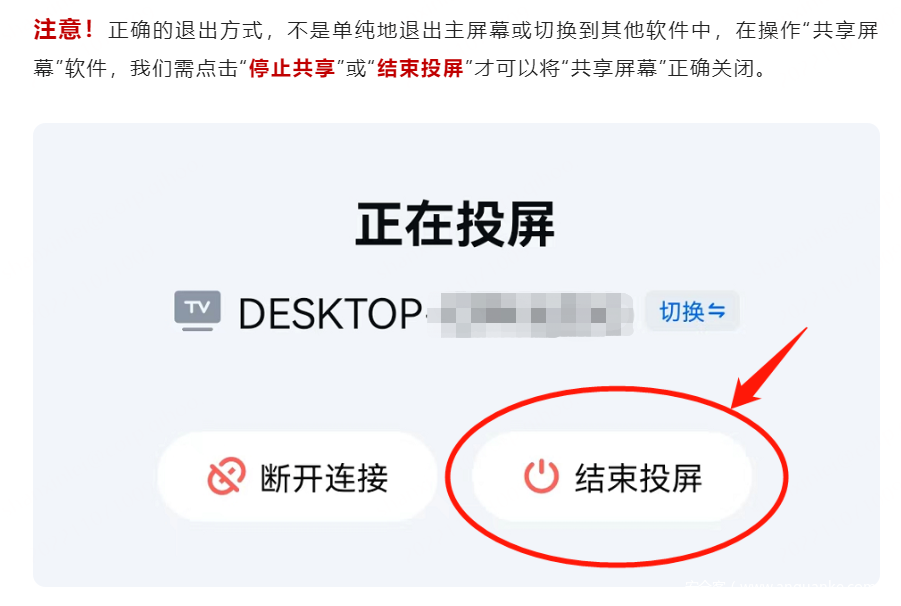The width and height of the screenshot is (901, 606).
Task: Tap the 断开连接 button
Action: (297, 477)
